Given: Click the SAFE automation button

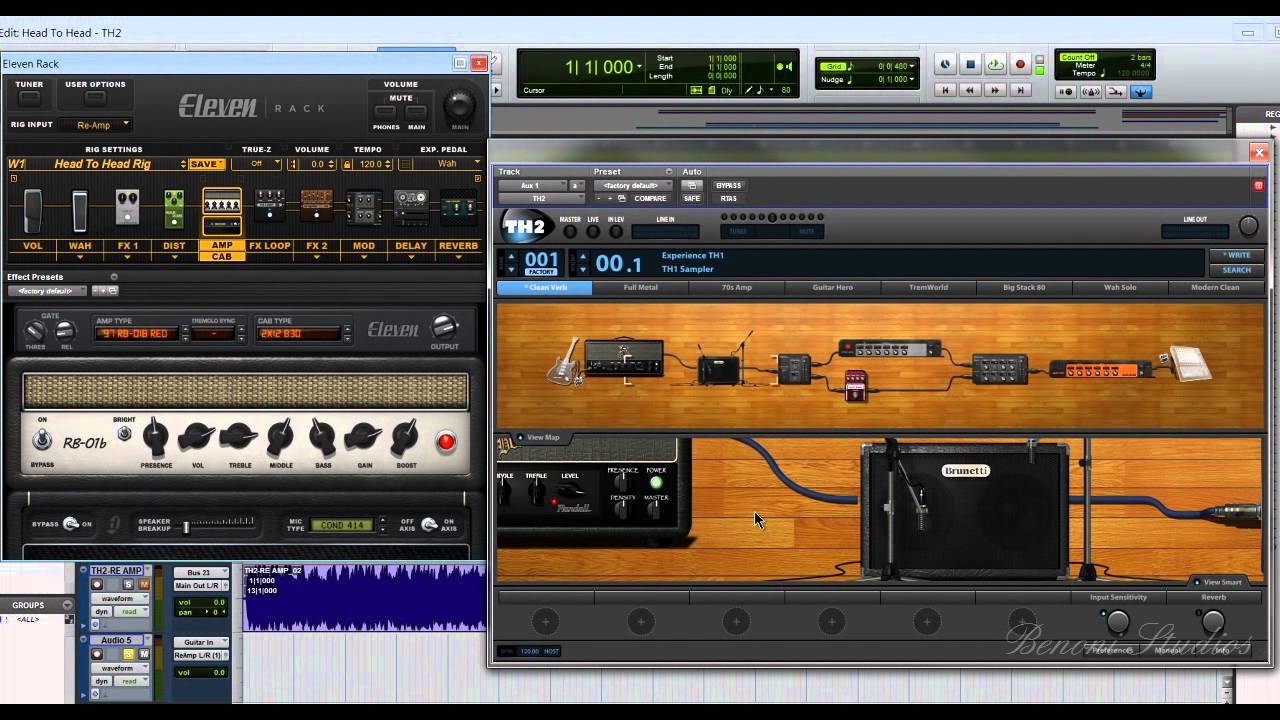Looking at the screenshot, I should (x=691, y=198).
